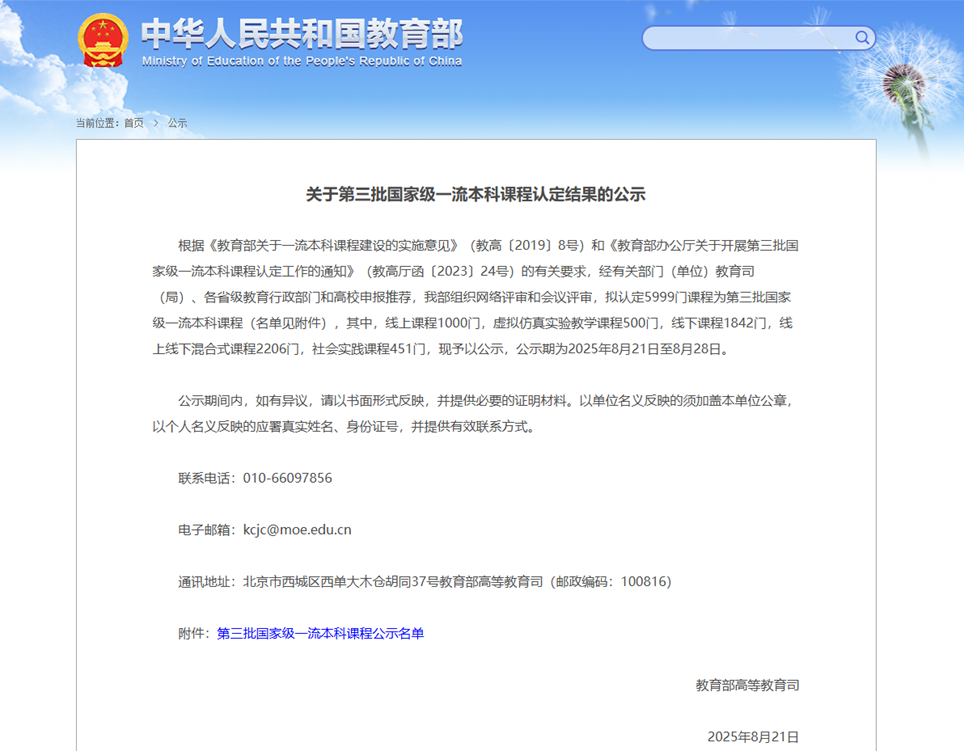Click the breadcrumb arrow separator

click(x=156, y=123)
